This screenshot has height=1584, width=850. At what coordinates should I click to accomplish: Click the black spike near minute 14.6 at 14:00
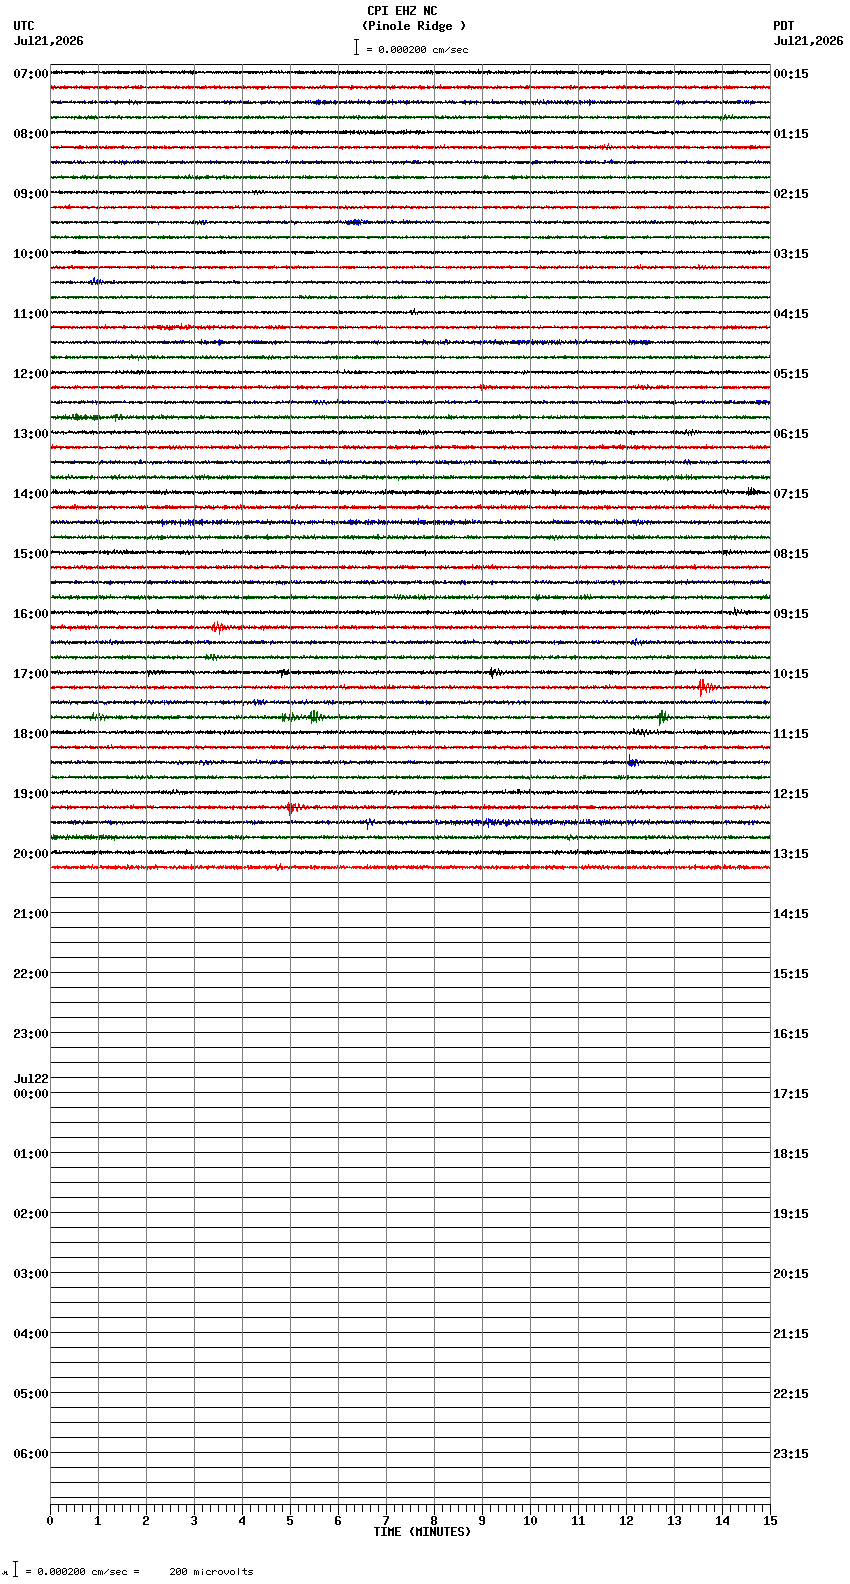750,491
